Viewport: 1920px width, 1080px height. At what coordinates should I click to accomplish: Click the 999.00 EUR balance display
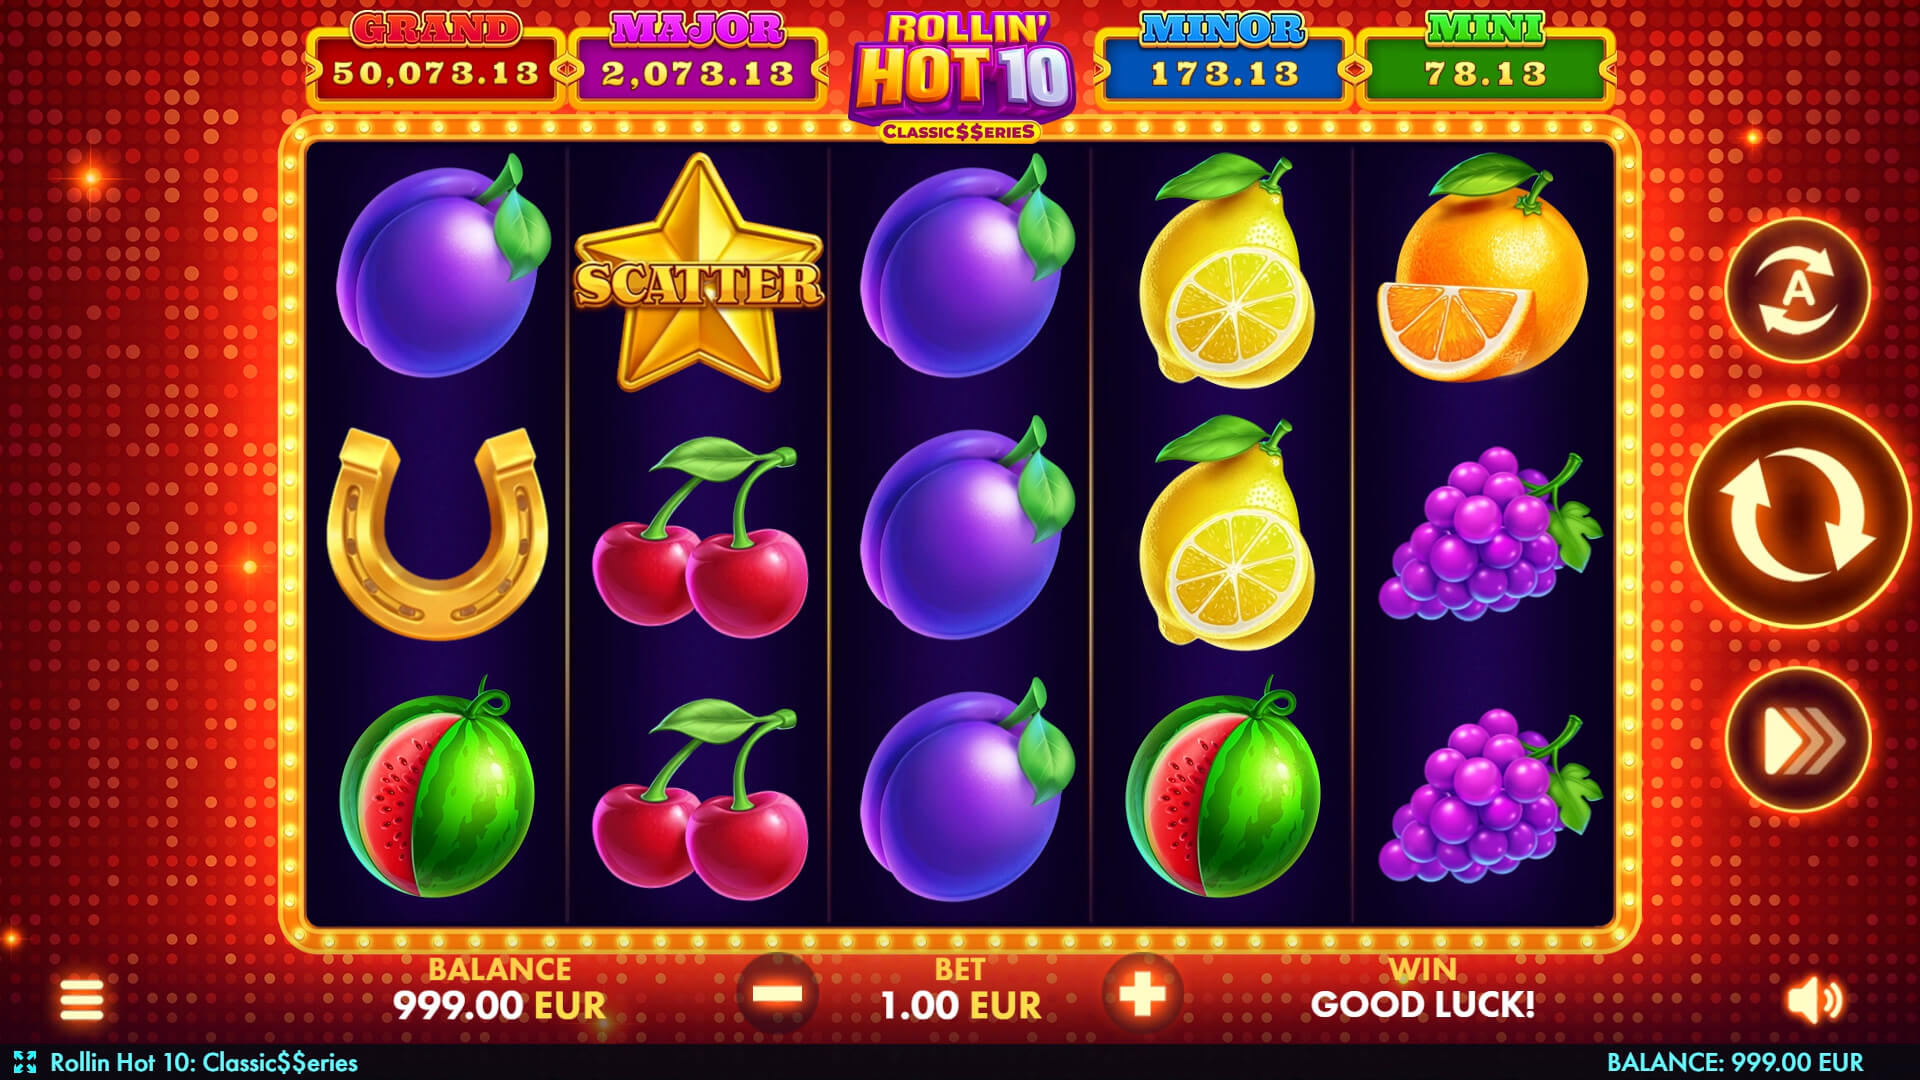(x=499, y=1005)
